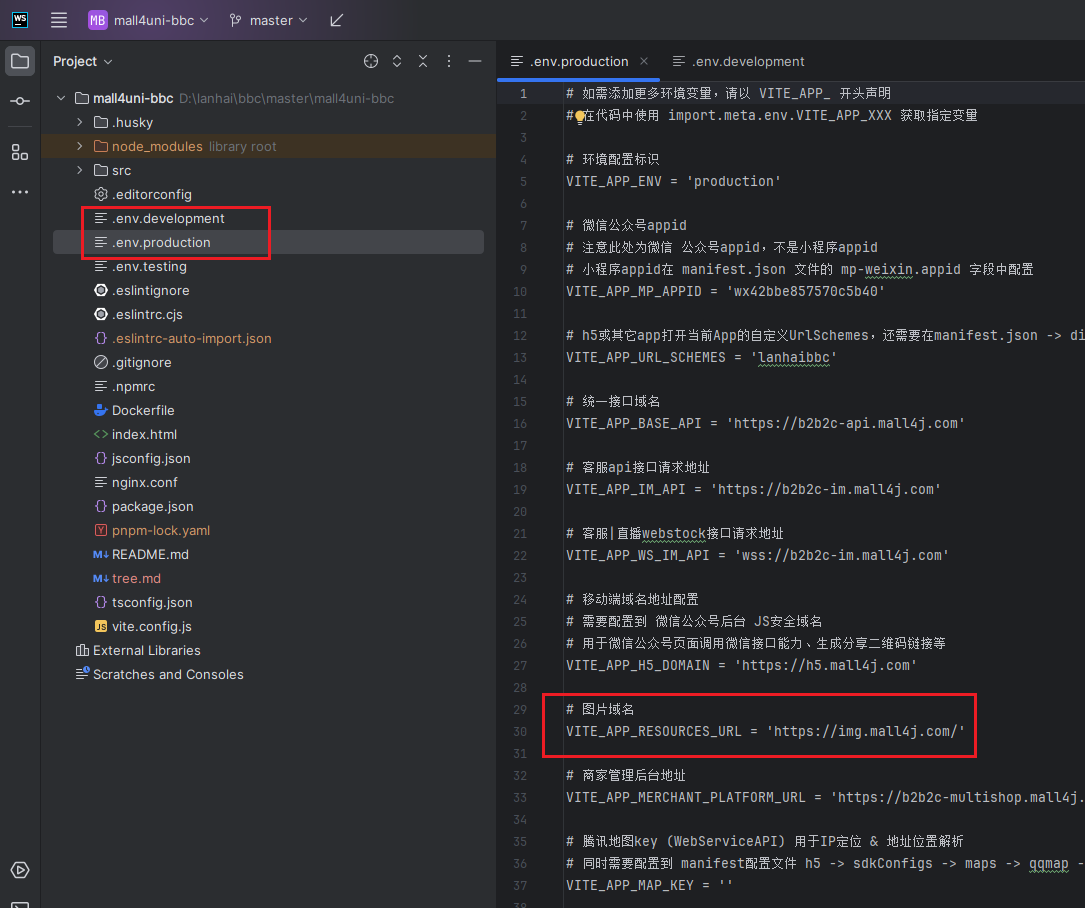Hide the Project panel with minimize icon
This screenshot has height=908, width=1085.
pyautogui.click(x=475, y=61)
